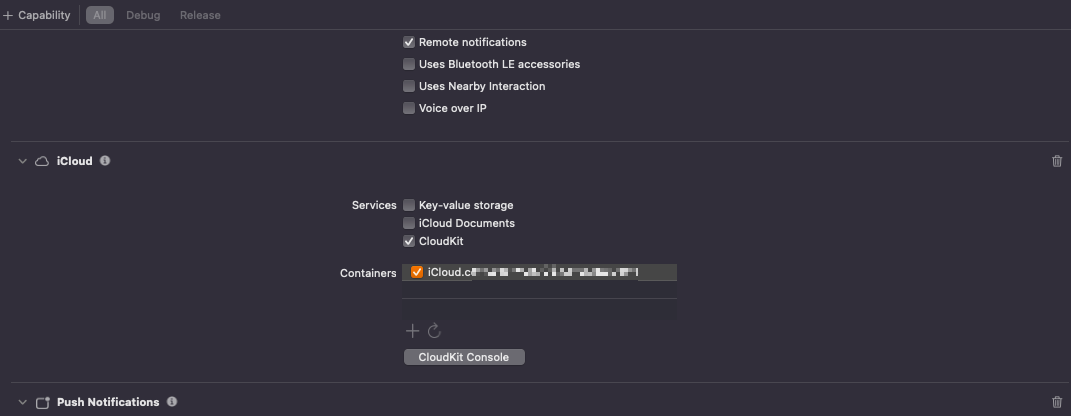Image resolution: width=1071 pixels, height=416 pixels.
Task: Remove Push Notifications capability via trash icon
Action: click(x=1057, y=402)
